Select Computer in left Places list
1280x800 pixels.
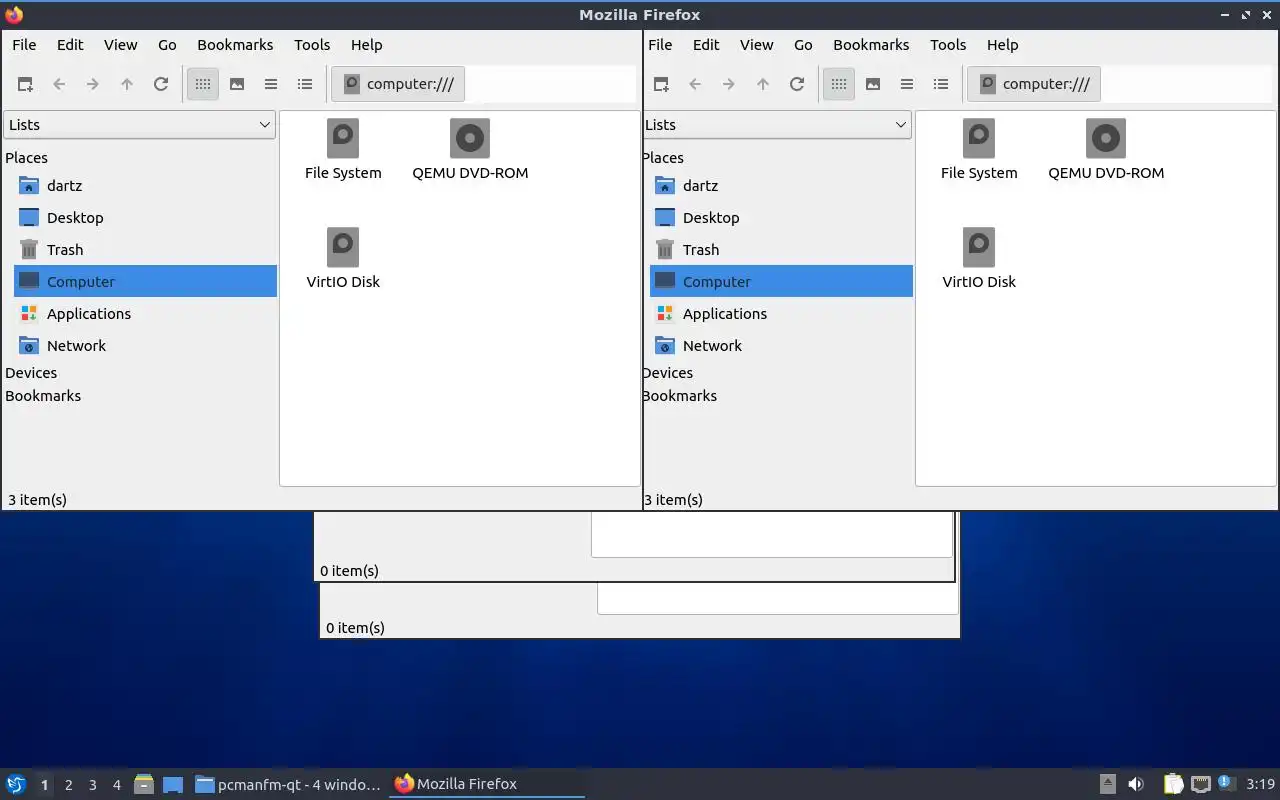coord(145,282)
